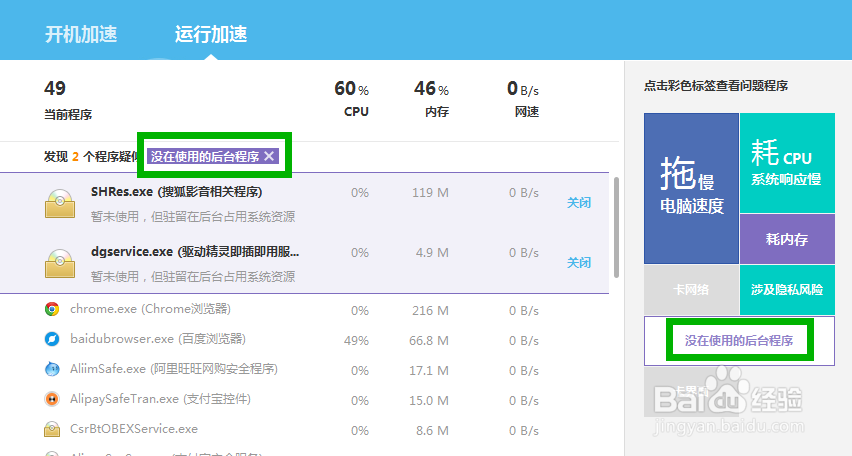This screenshot has height=456, width=852.
Task: Open the 耗内存 tile
Action: click(787, 239)
